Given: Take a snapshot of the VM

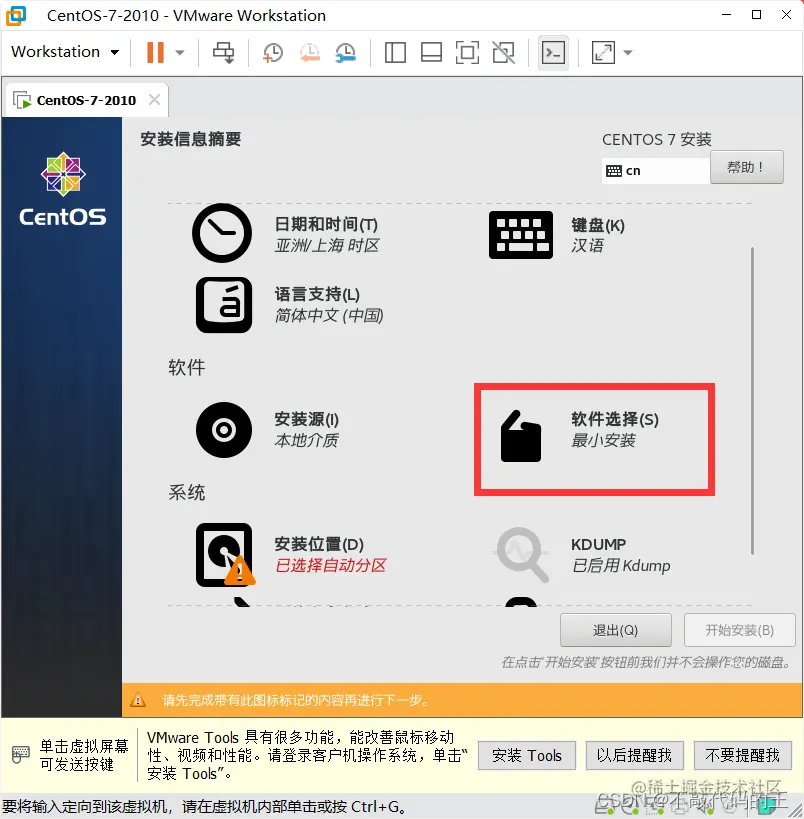Looking at the screenshot, I should [272, 52].
